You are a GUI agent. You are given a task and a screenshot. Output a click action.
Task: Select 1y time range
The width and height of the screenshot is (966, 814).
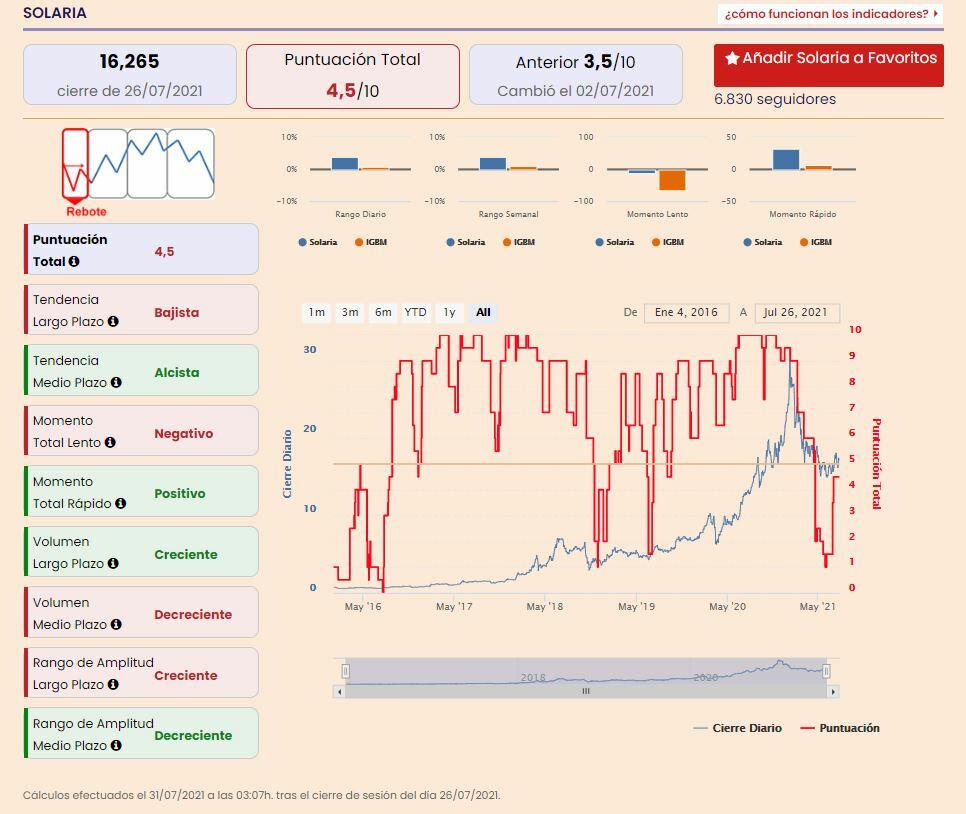pyautogui.click(x=450, y=312)
